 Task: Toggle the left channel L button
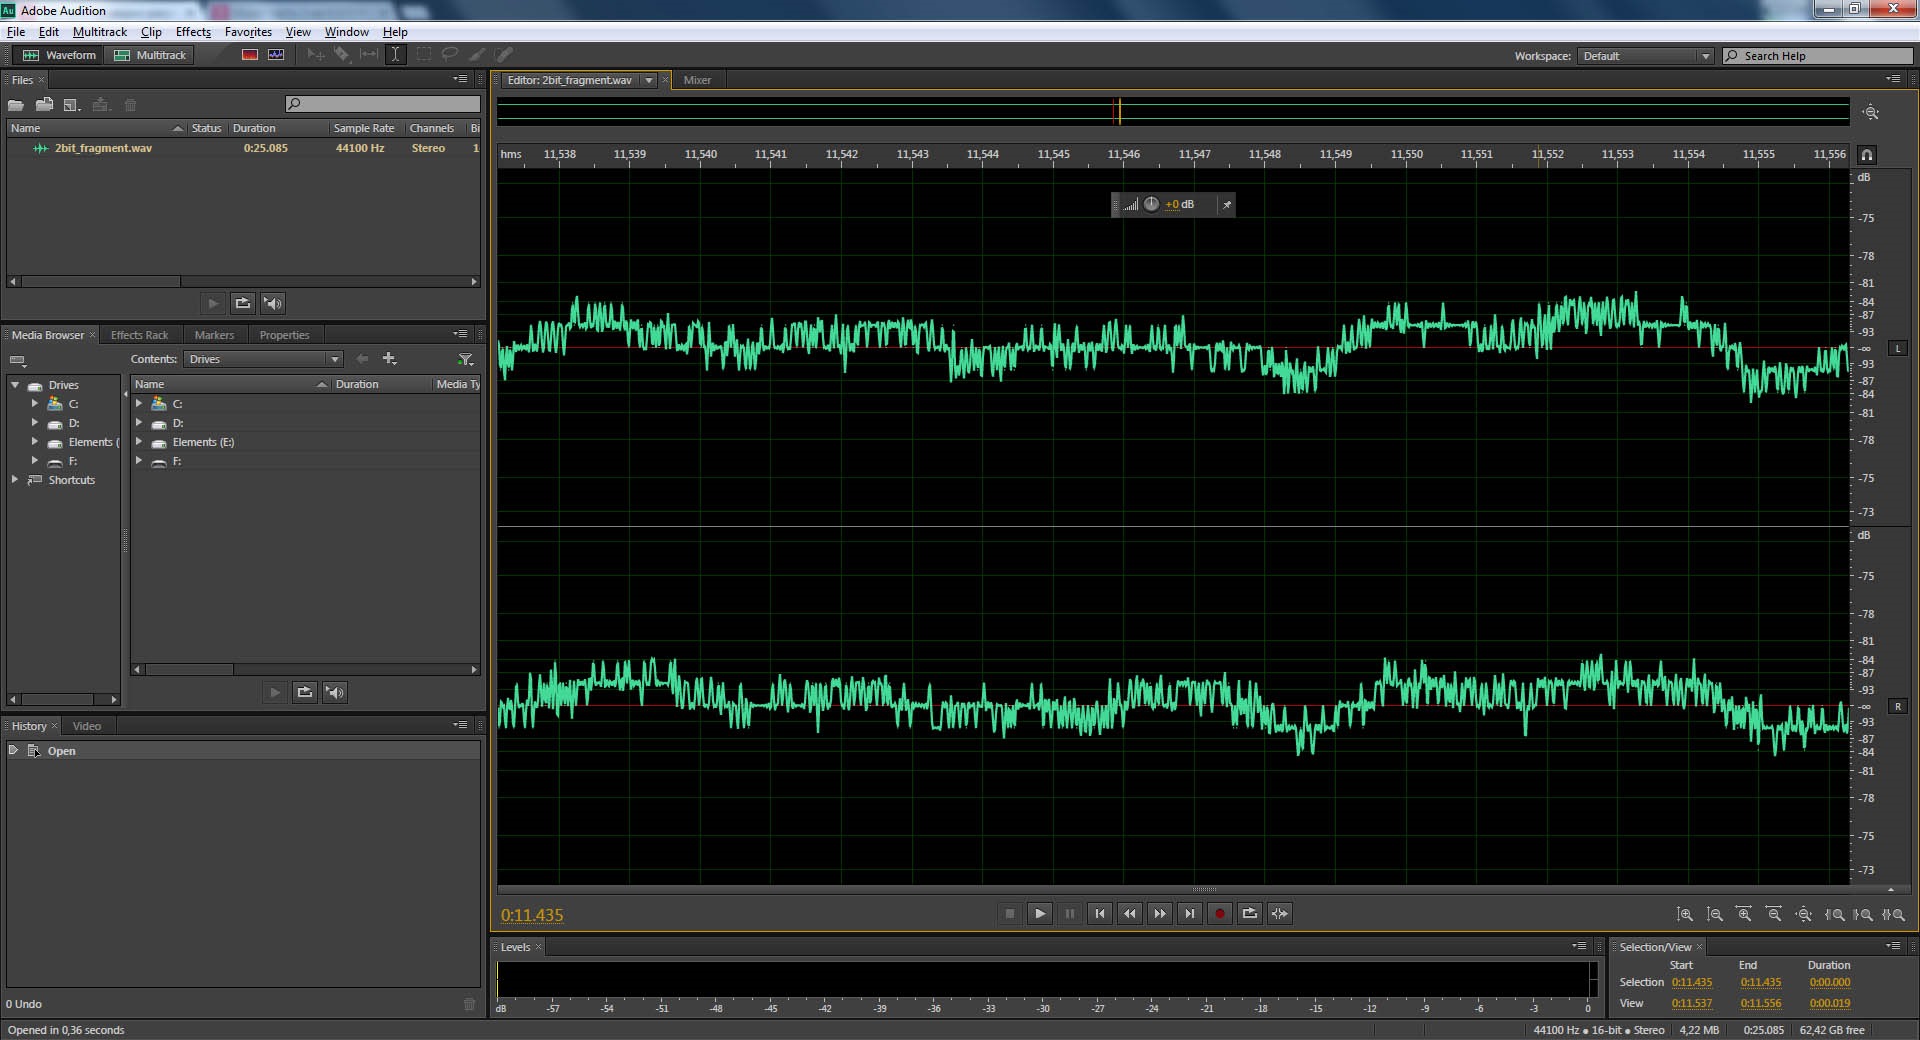click(1897, 348)
